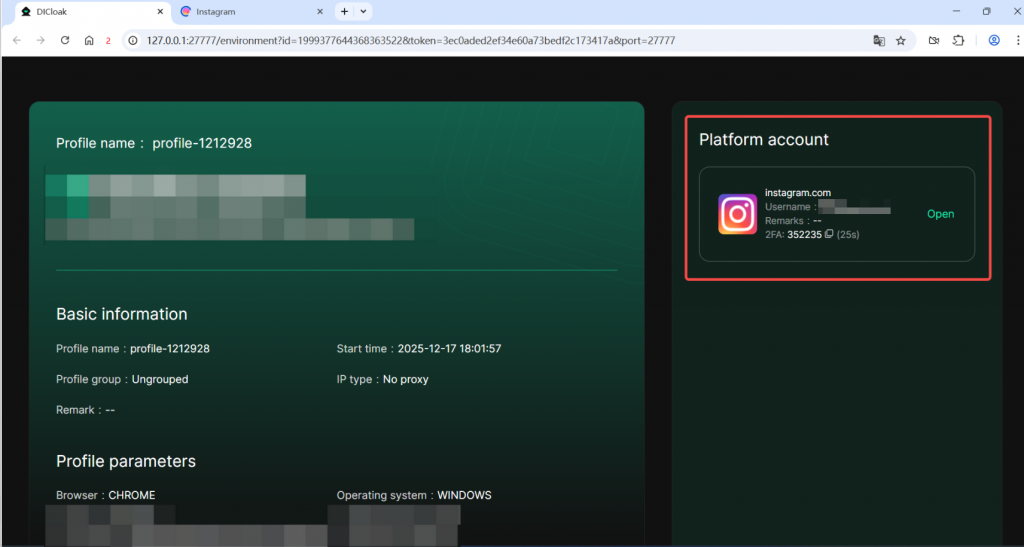Navigate forward to the next page
This screenshot has height=547, width=1024.
tap(40, 41)
